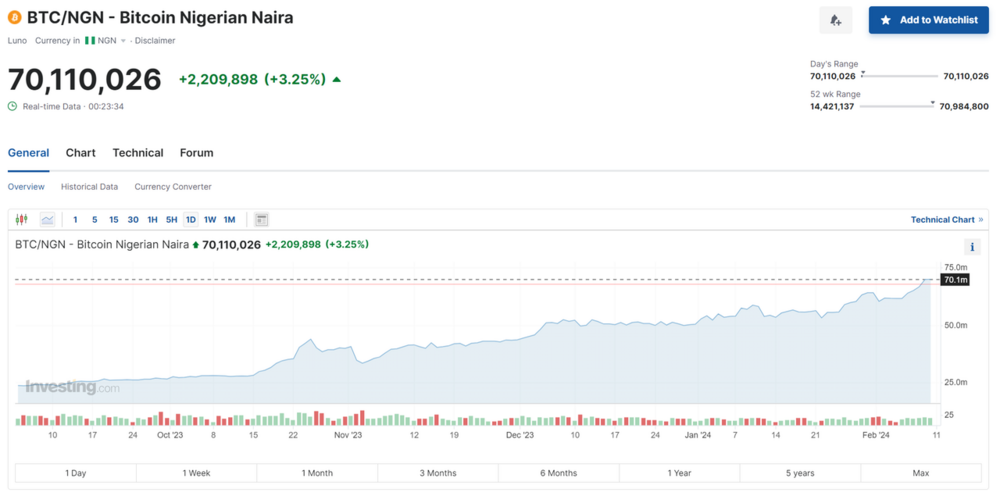Switch to the Historical Data sub-tab
Image resolution: width=1000 pixels, height=496 pixels.
click(x=89, y=187)
